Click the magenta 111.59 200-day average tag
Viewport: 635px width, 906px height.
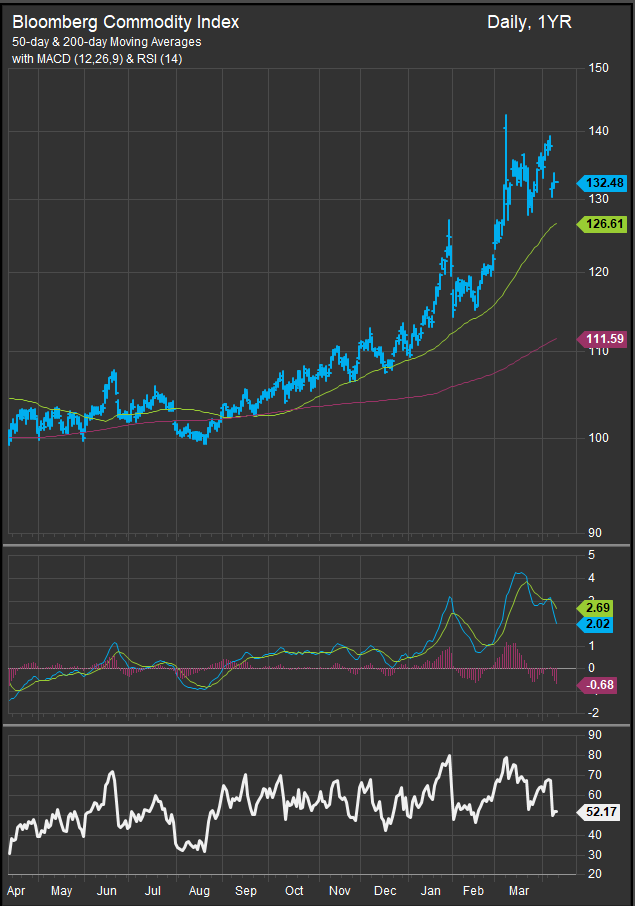pos(604,339)
